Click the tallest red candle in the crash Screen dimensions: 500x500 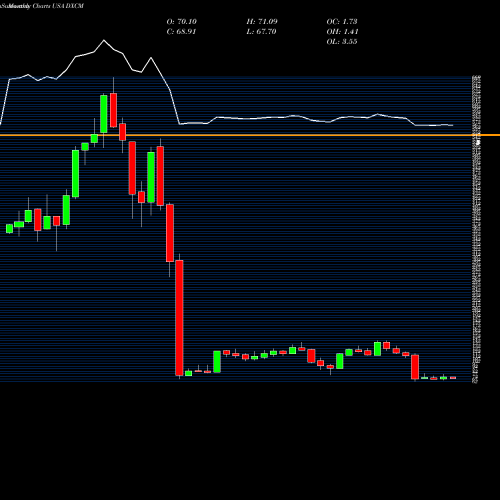pyautogui.click(x=179, y=318)
